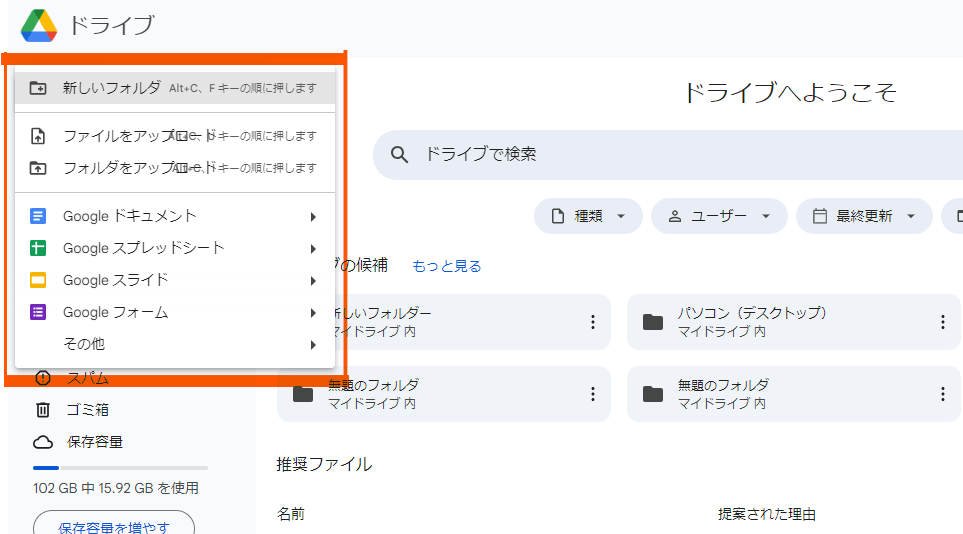Image resolution: width=963 pixels, height=534 pixels.
Task: Choose フォルダをアップロード menu item
Action: coord(175,168)
